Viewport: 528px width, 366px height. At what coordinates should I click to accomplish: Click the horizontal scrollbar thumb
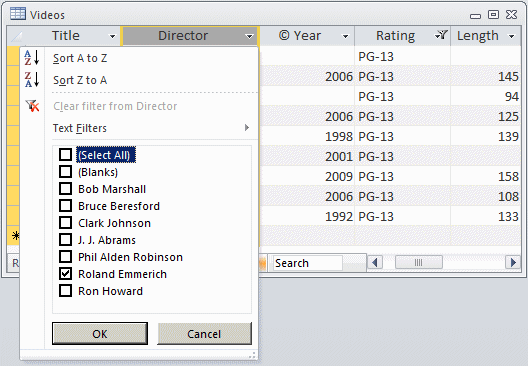point(419,262)
